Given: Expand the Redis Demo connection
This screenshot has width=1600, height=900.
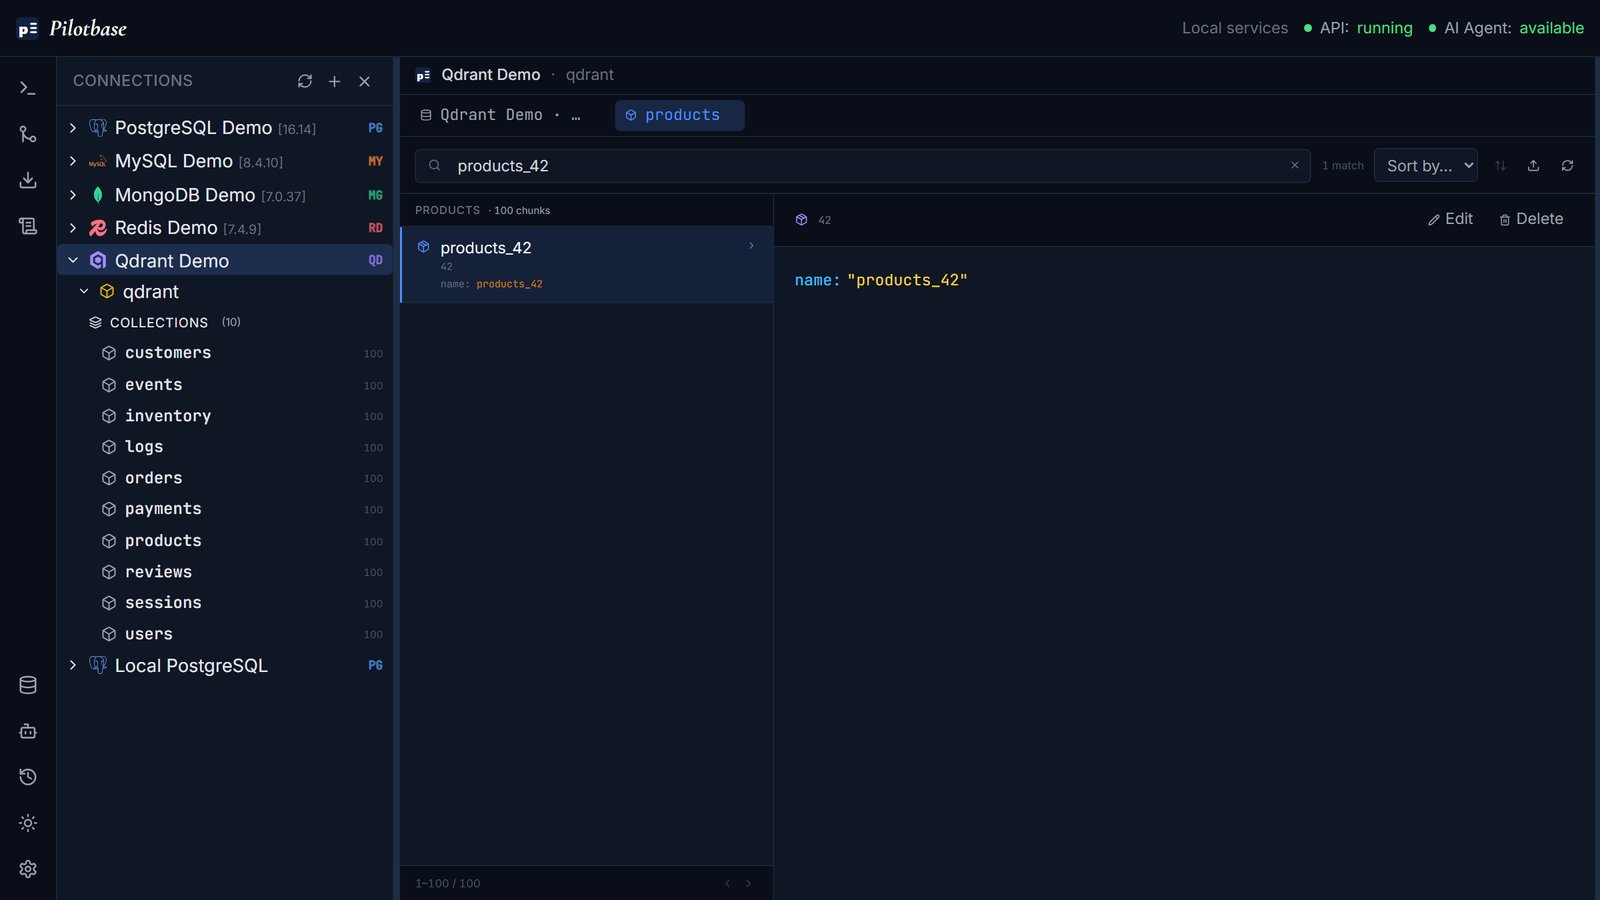Looking at the screenshot, I should [73, 228].
